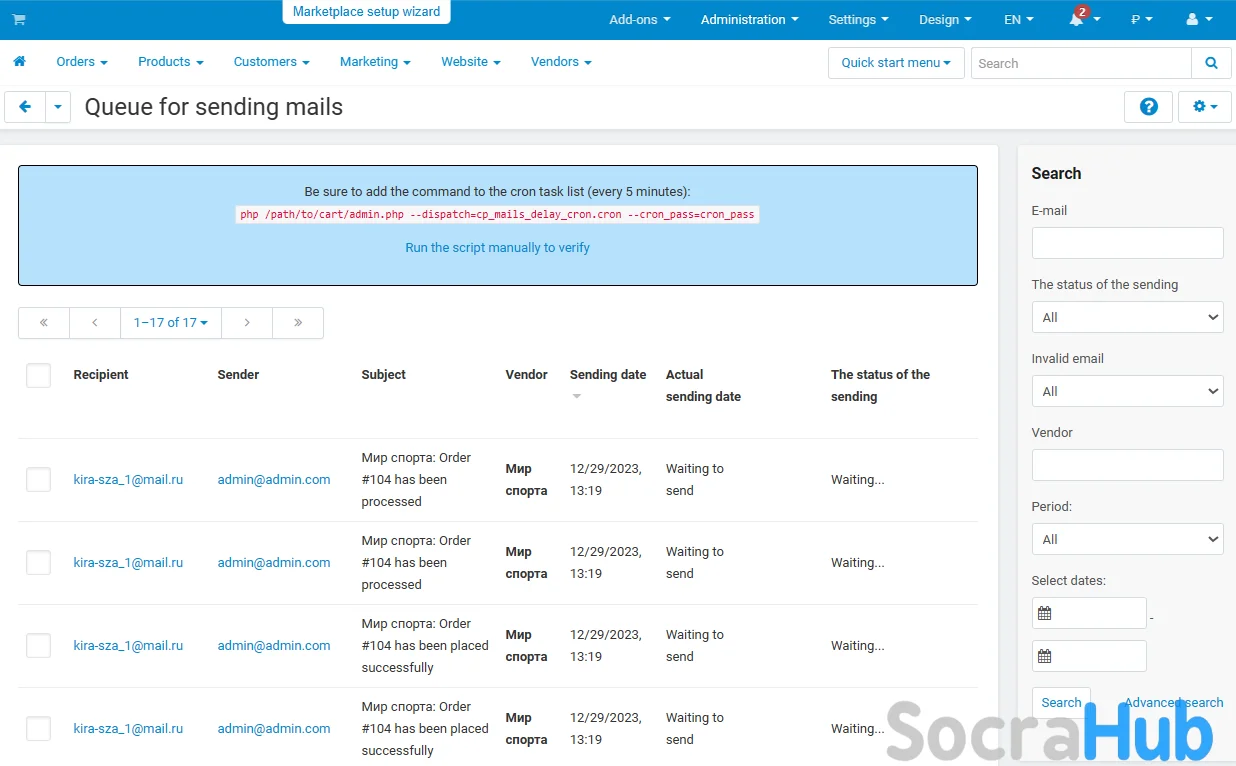Open the Add-ons menu
The height and width of the screenshot is (766, 1236).
click(x=639, y=20)
